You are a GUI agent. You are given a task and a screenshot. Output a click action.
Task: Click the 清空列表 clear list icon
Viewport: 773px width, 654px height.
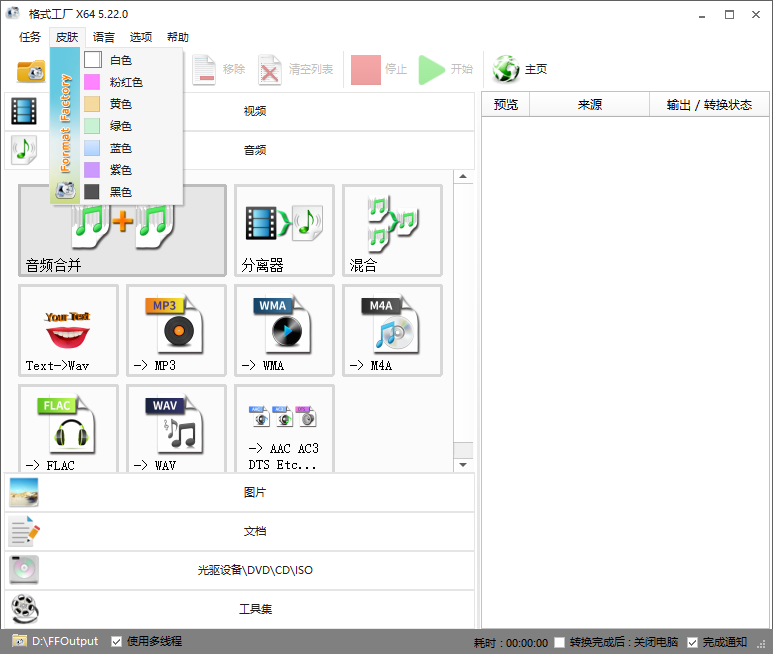270,69
